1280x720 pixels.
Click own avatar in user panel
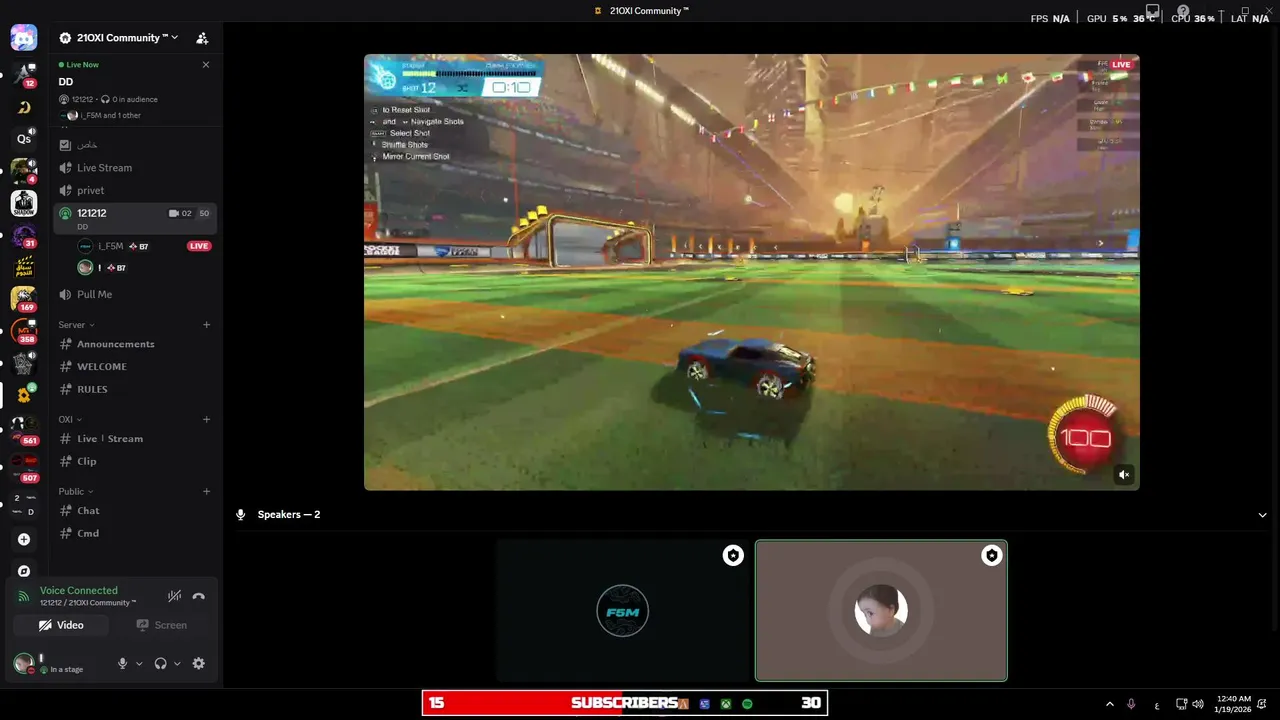click(x=23, y=663)
